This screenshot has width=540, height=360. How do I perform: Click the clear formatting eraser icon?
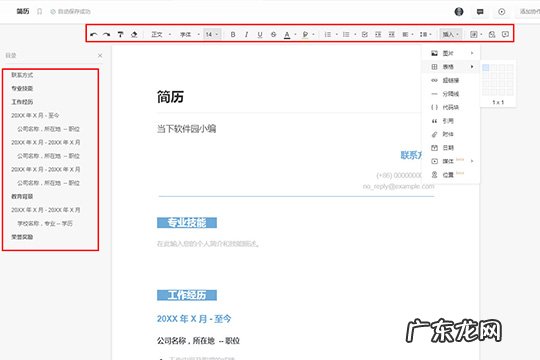tap(134, 34)
